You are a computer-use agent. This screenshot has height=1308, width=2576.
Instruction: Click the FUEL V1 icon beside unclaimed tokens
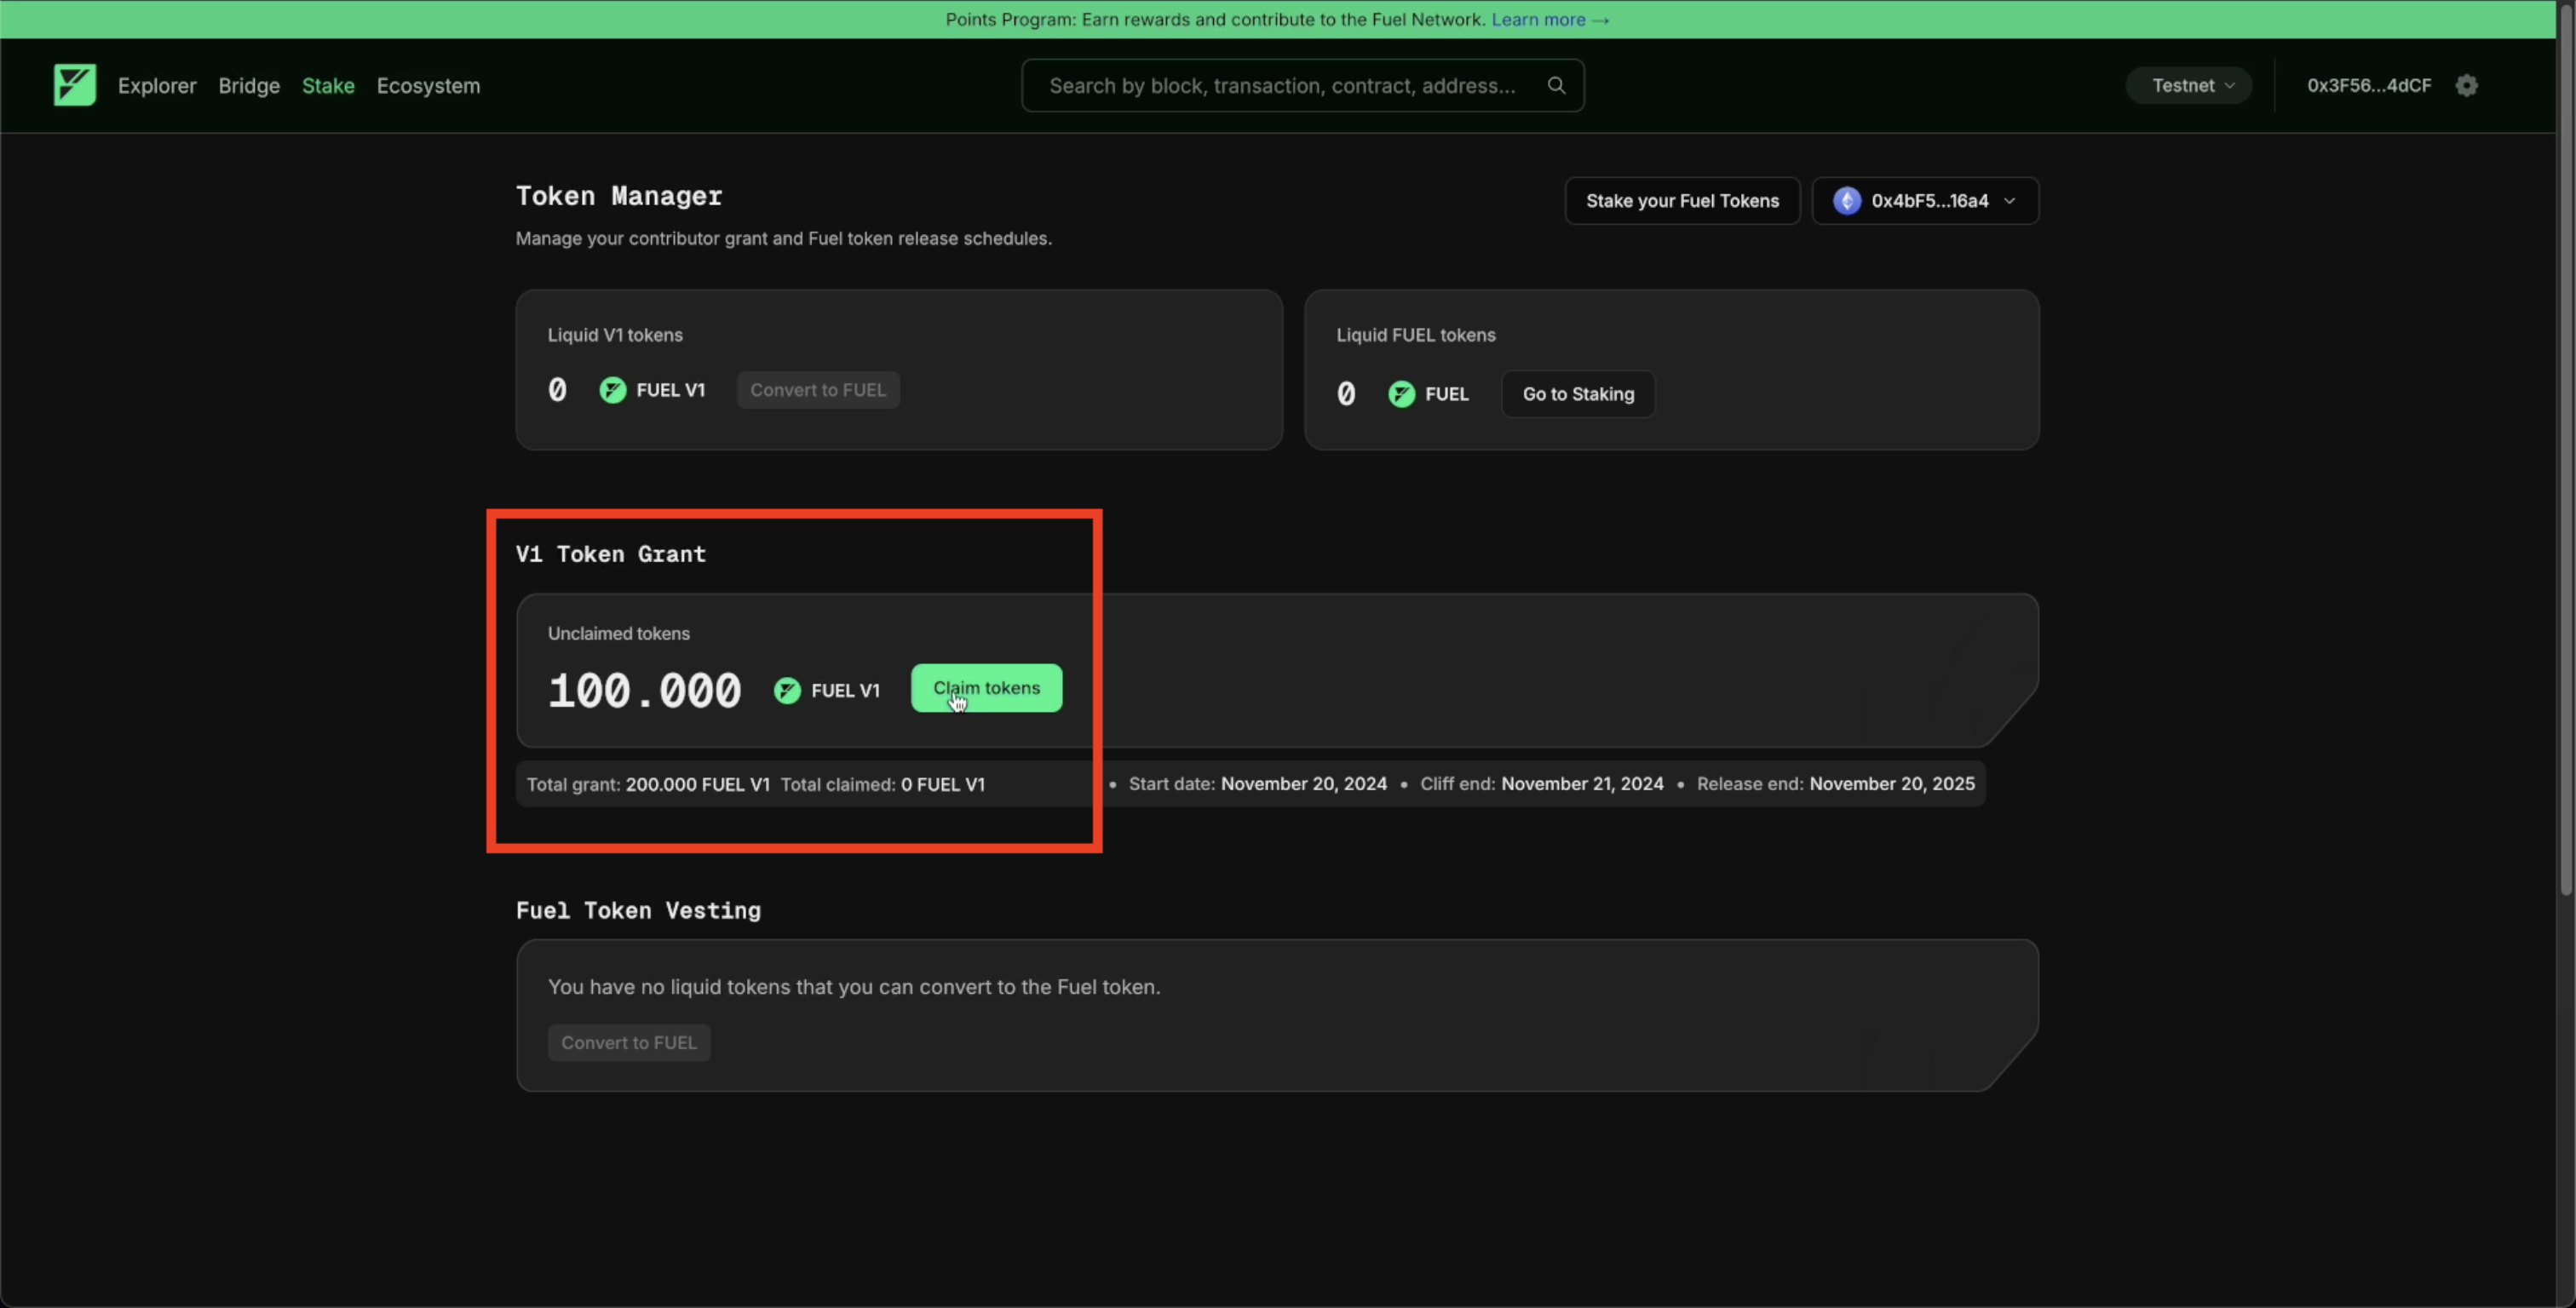click(787, 690)
